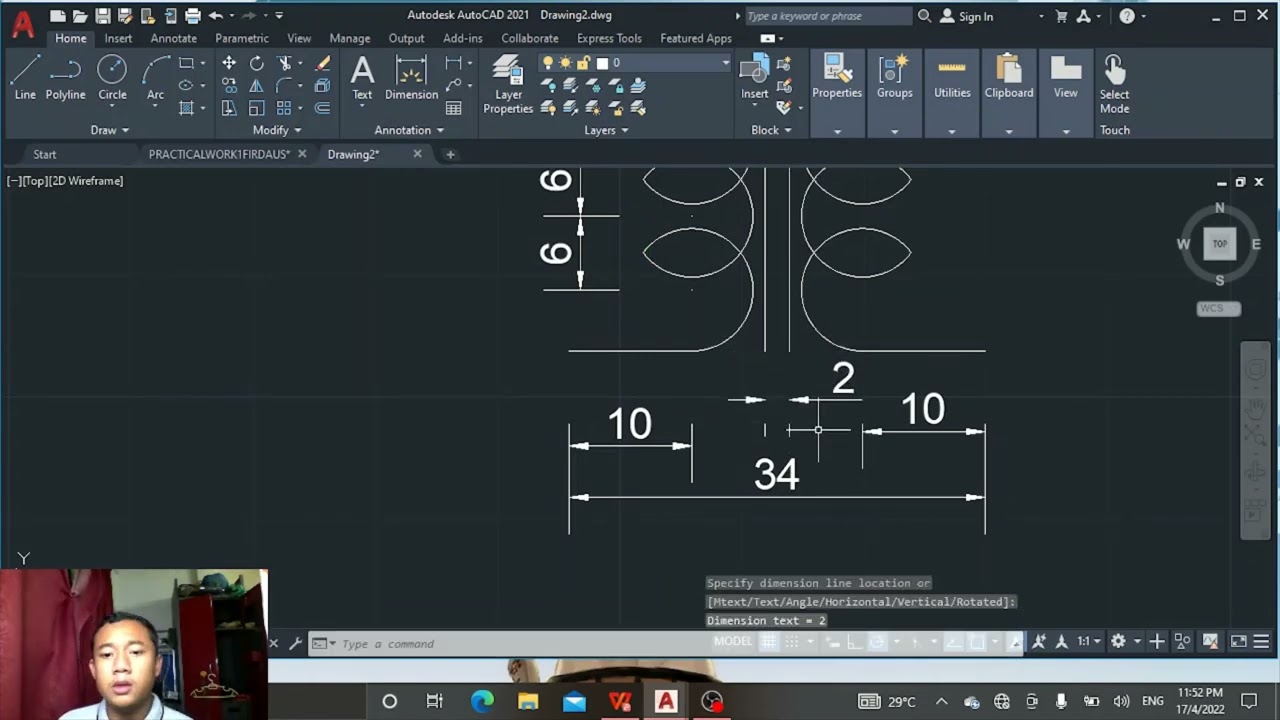Viewport: 1280px width, 720px height.
Task: Go to the Start tab
Action: tap(45, 154)
